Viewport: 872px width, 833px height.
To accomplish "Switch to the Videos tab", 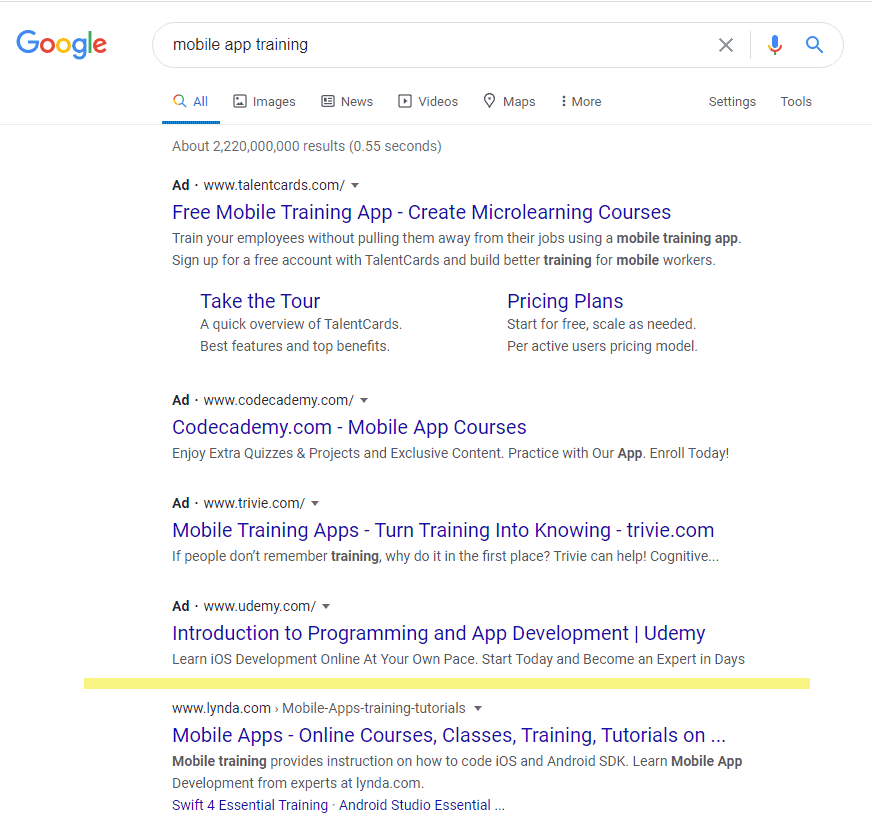I will tap(428, 101).
